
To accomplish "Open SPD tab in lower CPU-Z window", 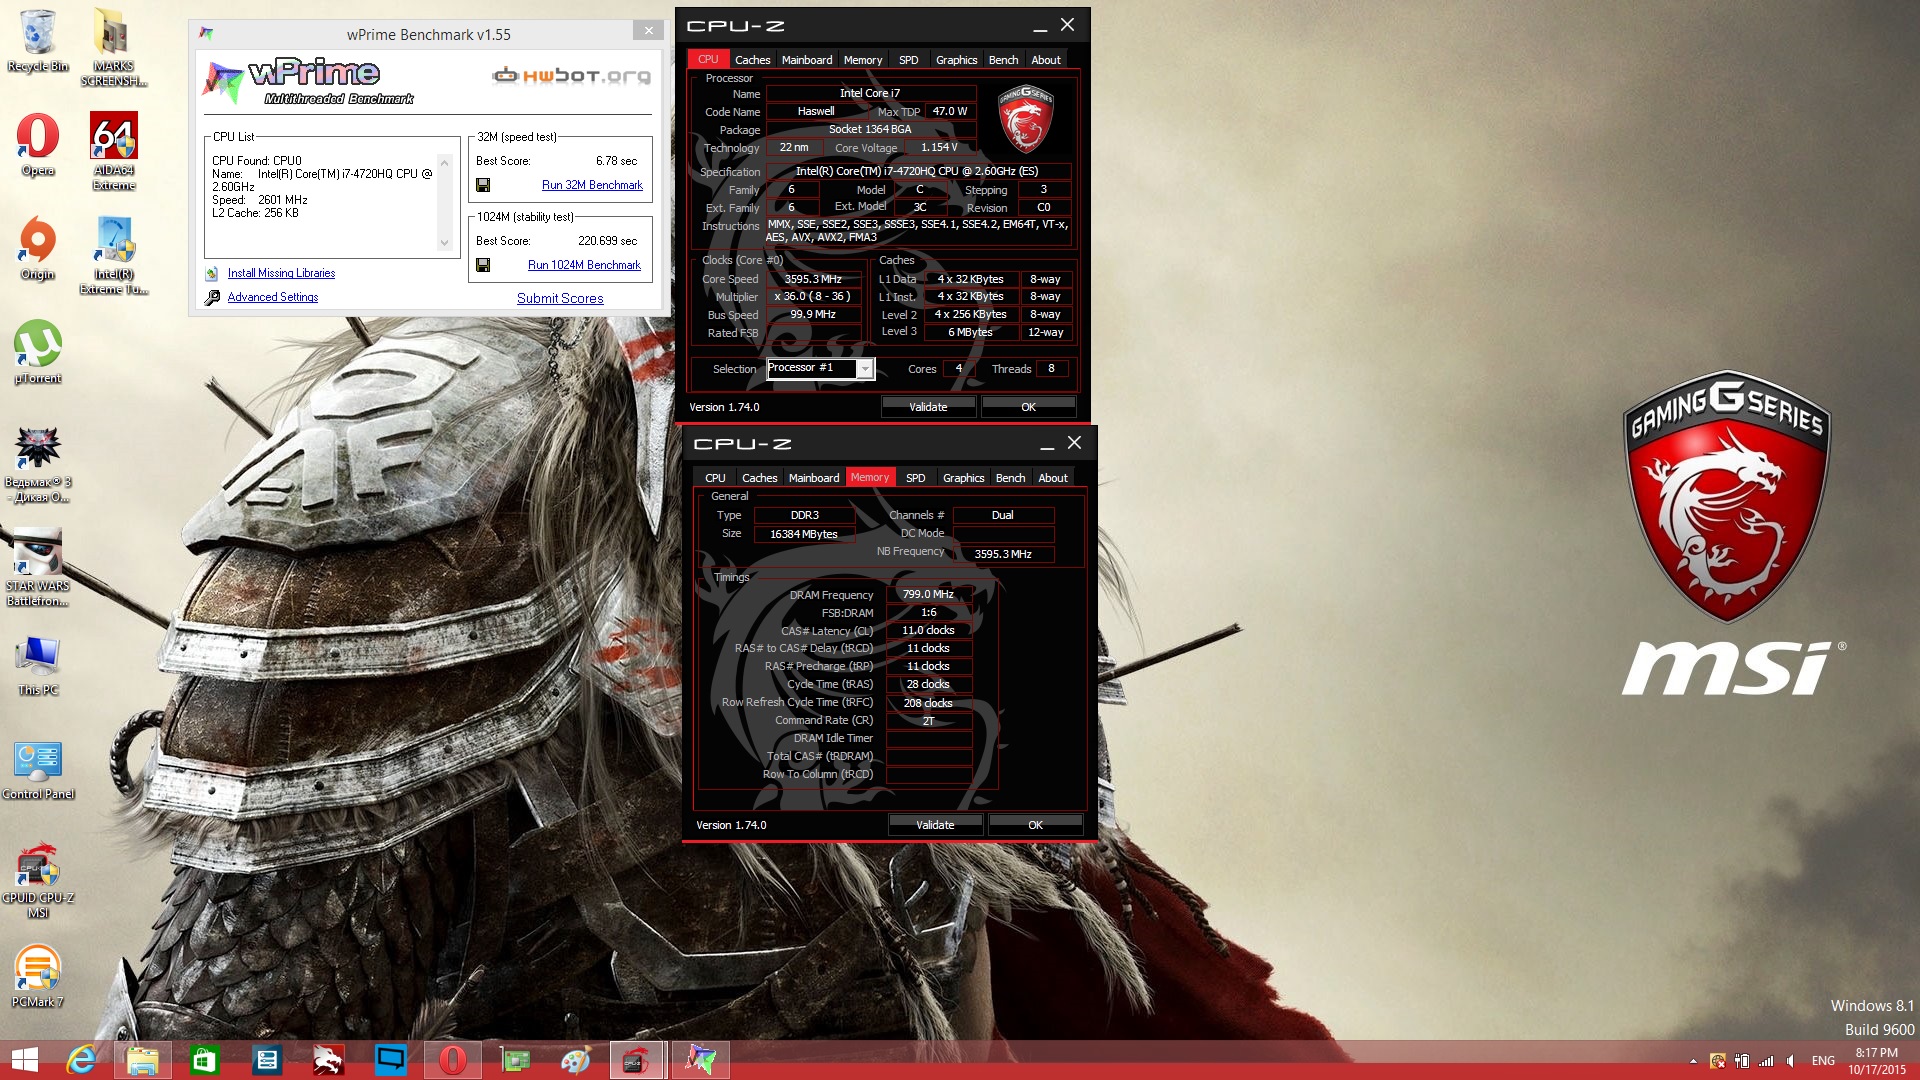I will pos(915,478).
